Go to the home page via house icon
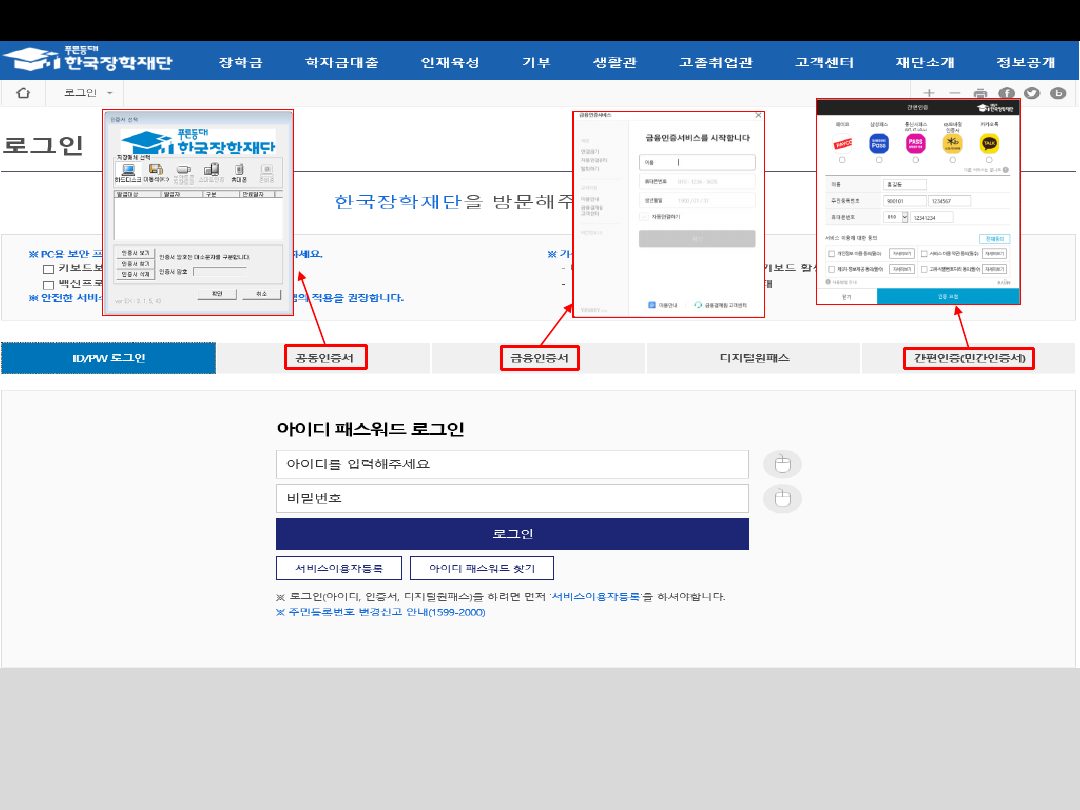 23,93
